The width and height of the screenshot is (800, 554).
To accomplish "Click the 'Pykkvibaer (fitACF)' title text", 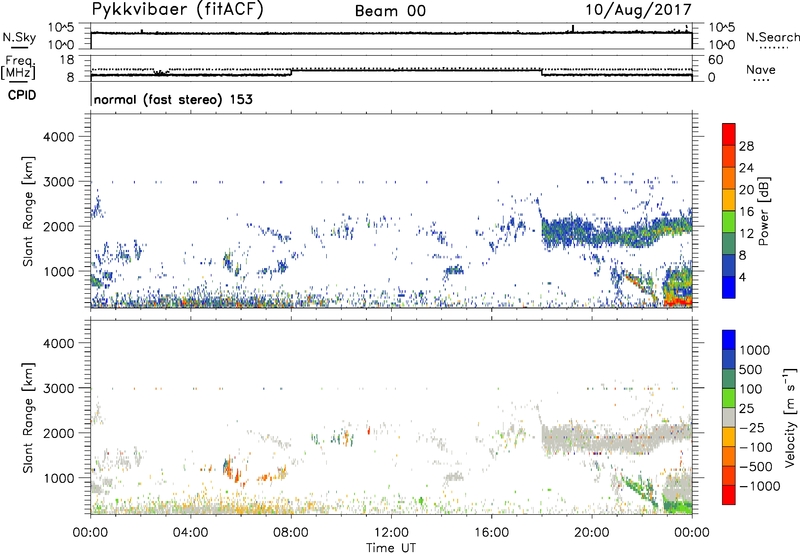I will click(177, 10).
